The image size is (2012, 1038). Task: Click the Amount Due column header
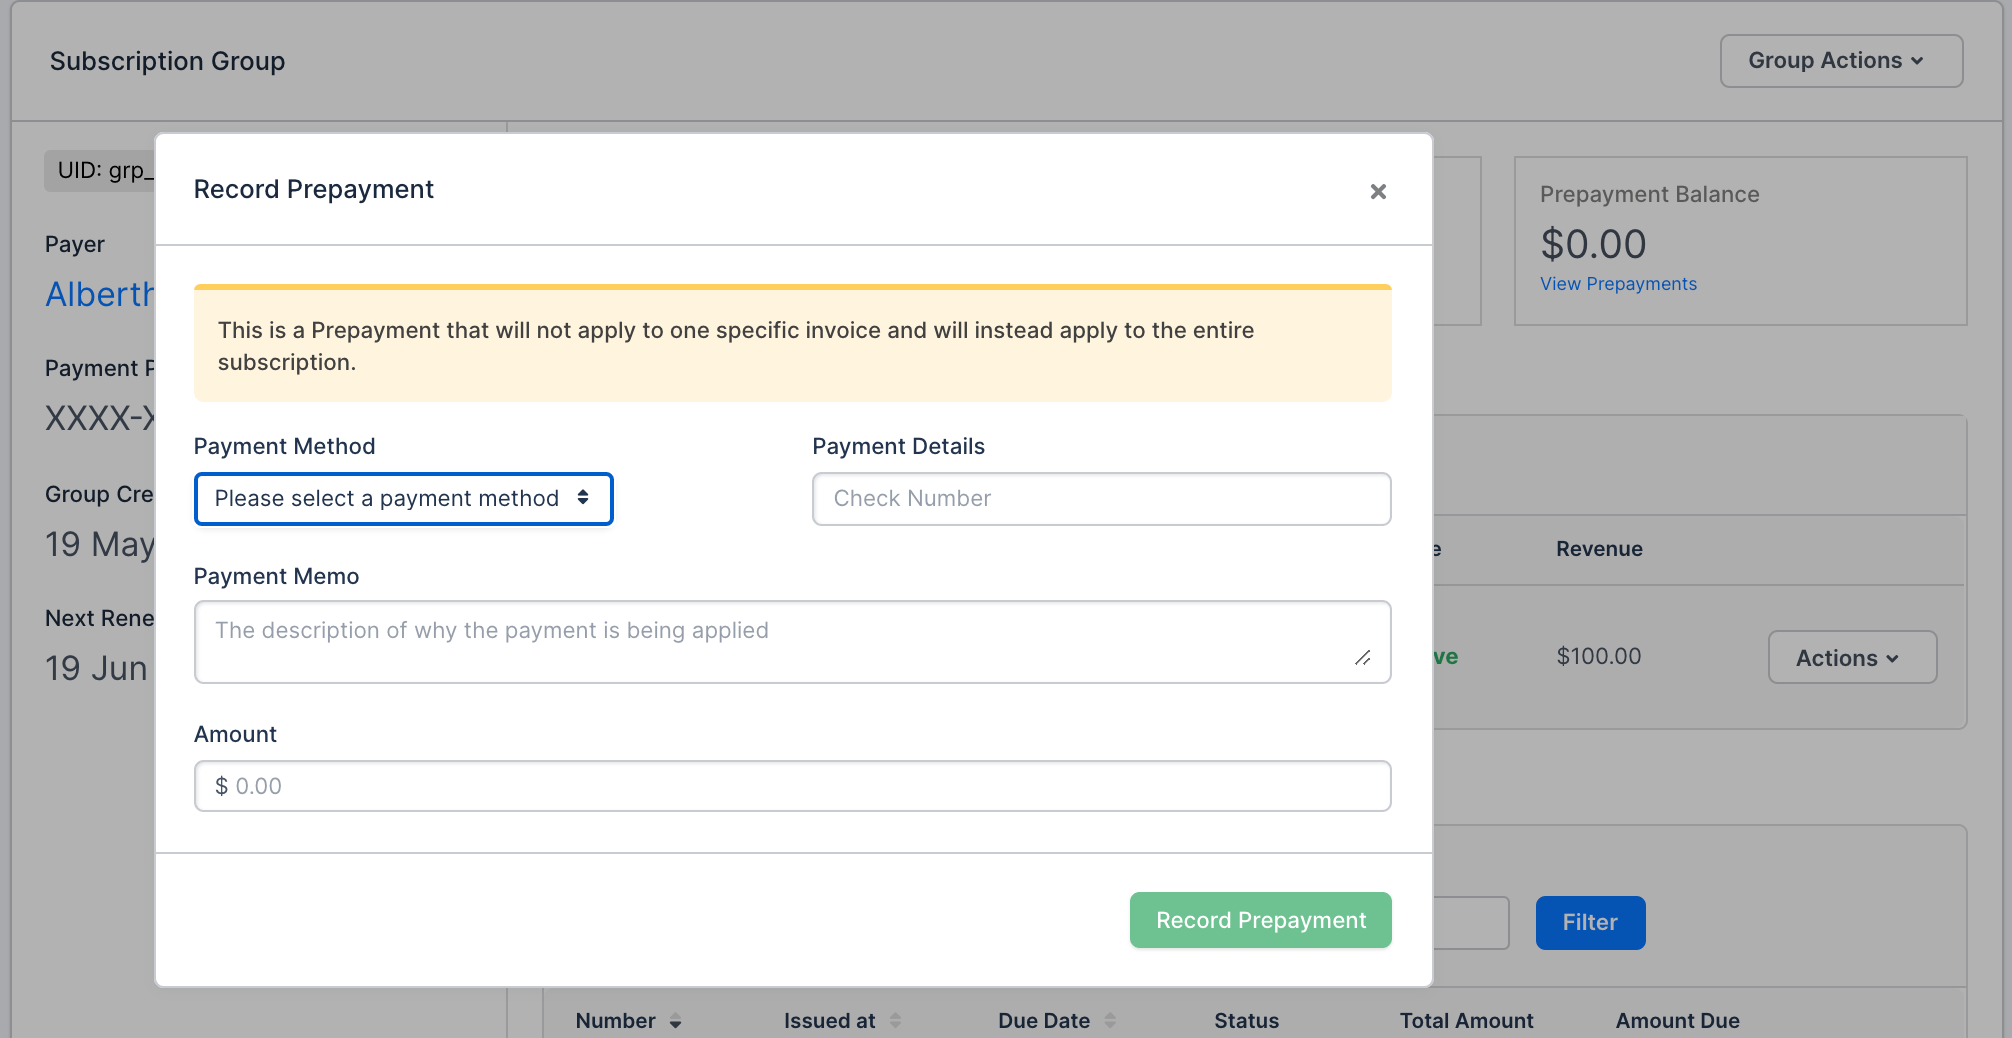pos(1677,1021)
